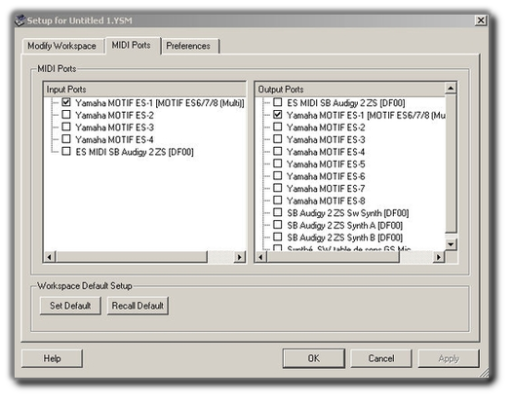Click the Input Ports column header
512x401 pixels.
click(145, 89)
